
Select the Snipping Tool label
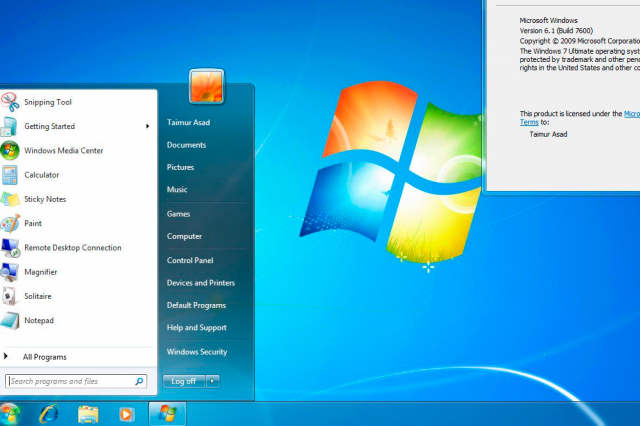pos(48,102)
